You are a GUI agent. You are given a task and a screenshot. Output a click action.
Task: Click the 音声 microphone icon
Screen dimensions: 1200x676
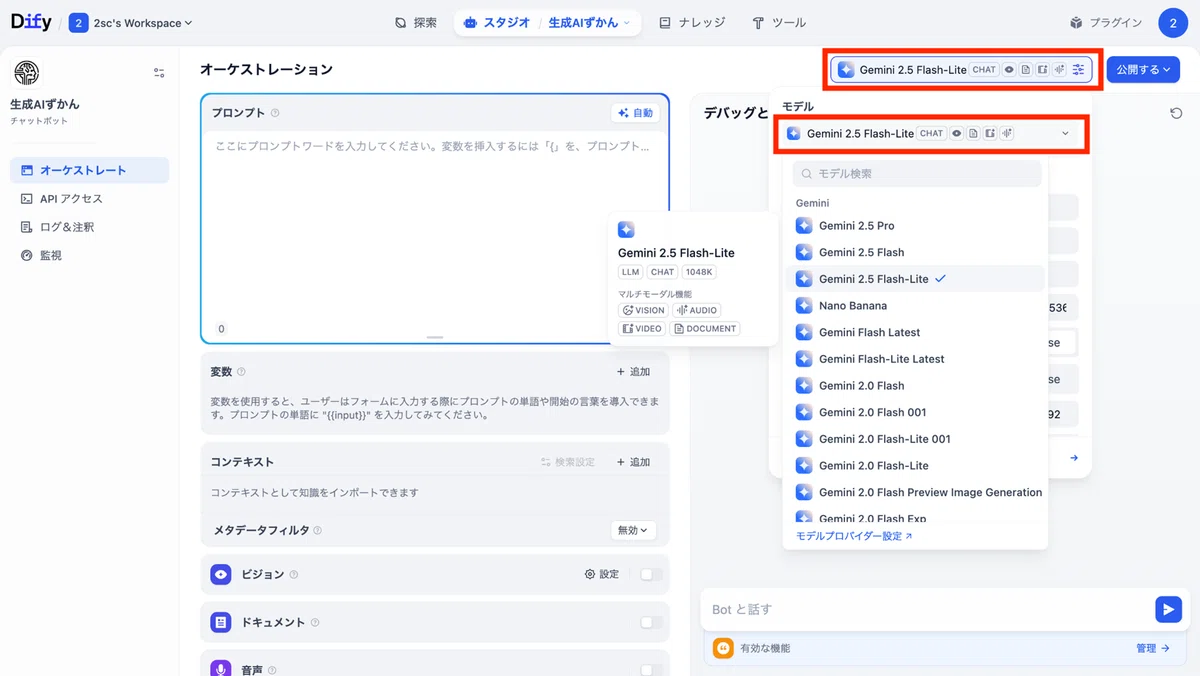point(221,669)
